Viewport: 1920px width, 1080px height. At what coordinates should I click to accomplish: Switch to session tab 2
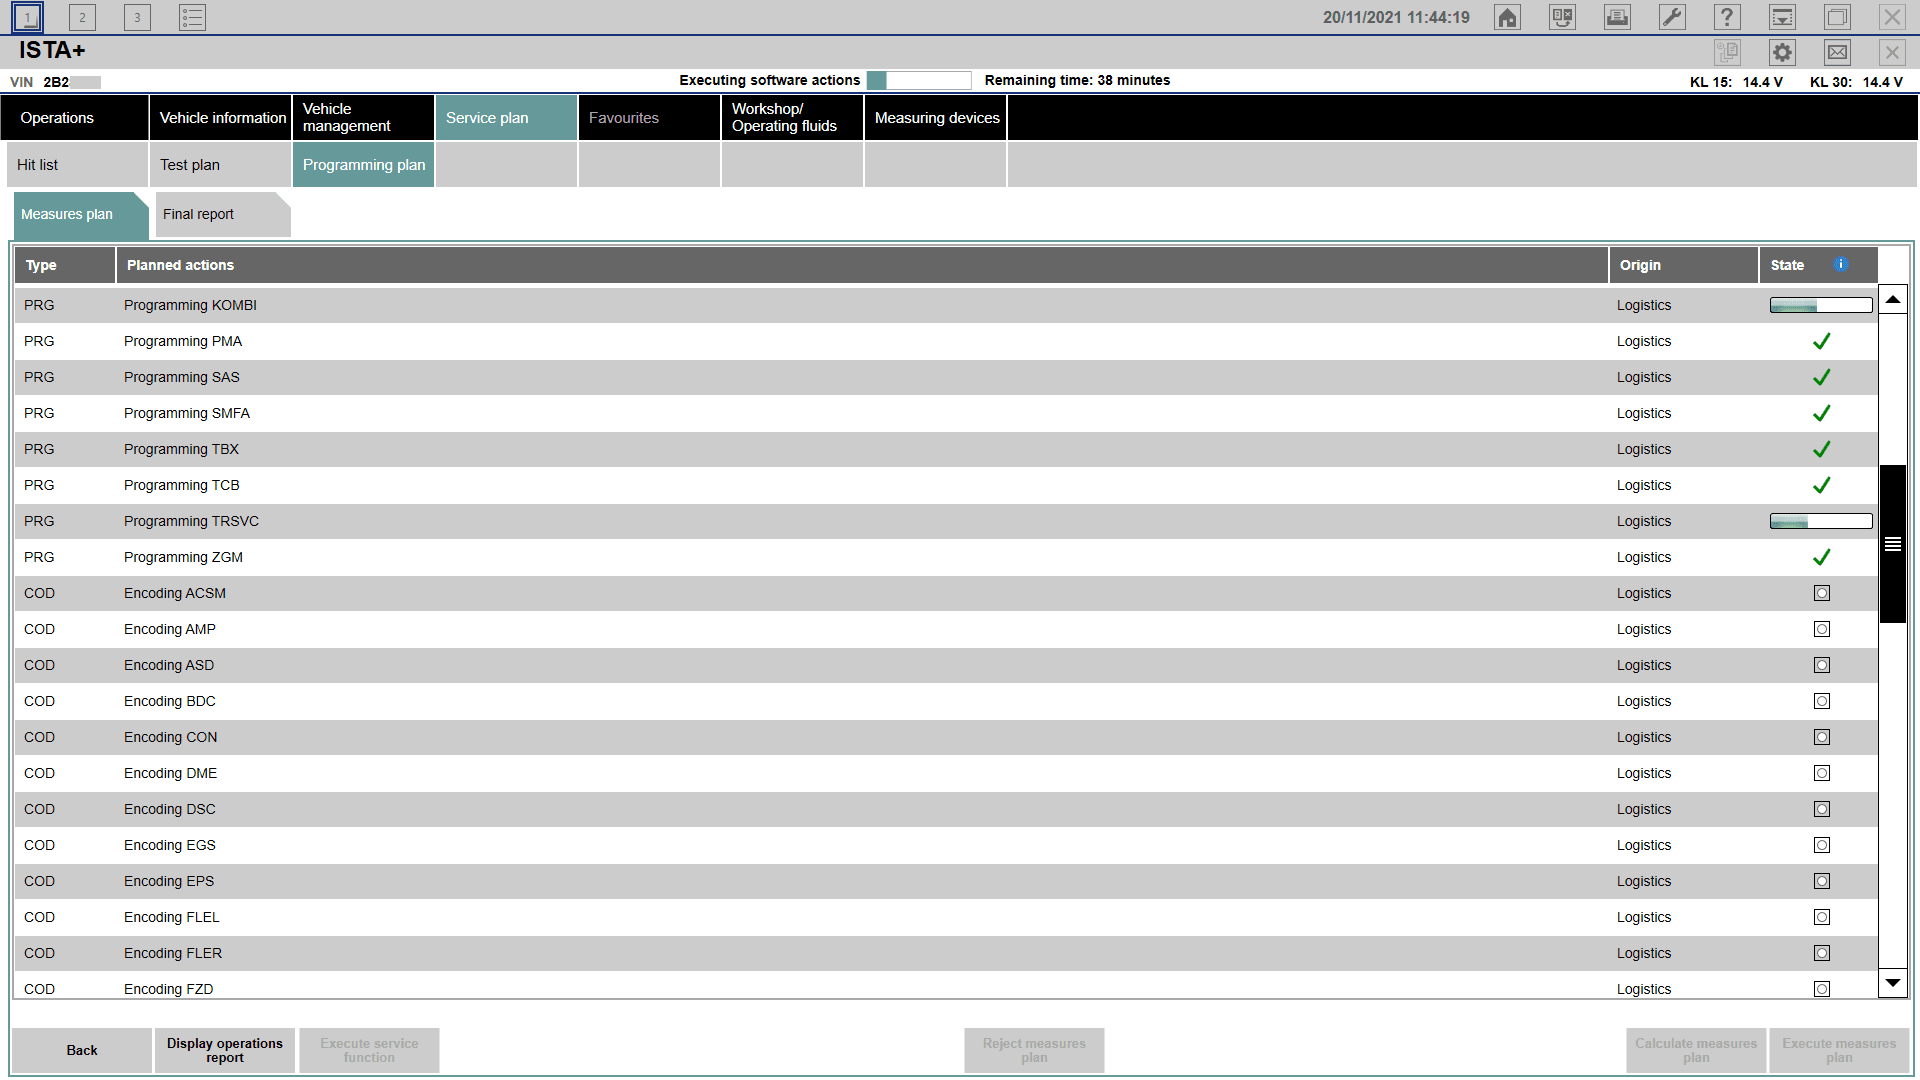pos(82,17)
